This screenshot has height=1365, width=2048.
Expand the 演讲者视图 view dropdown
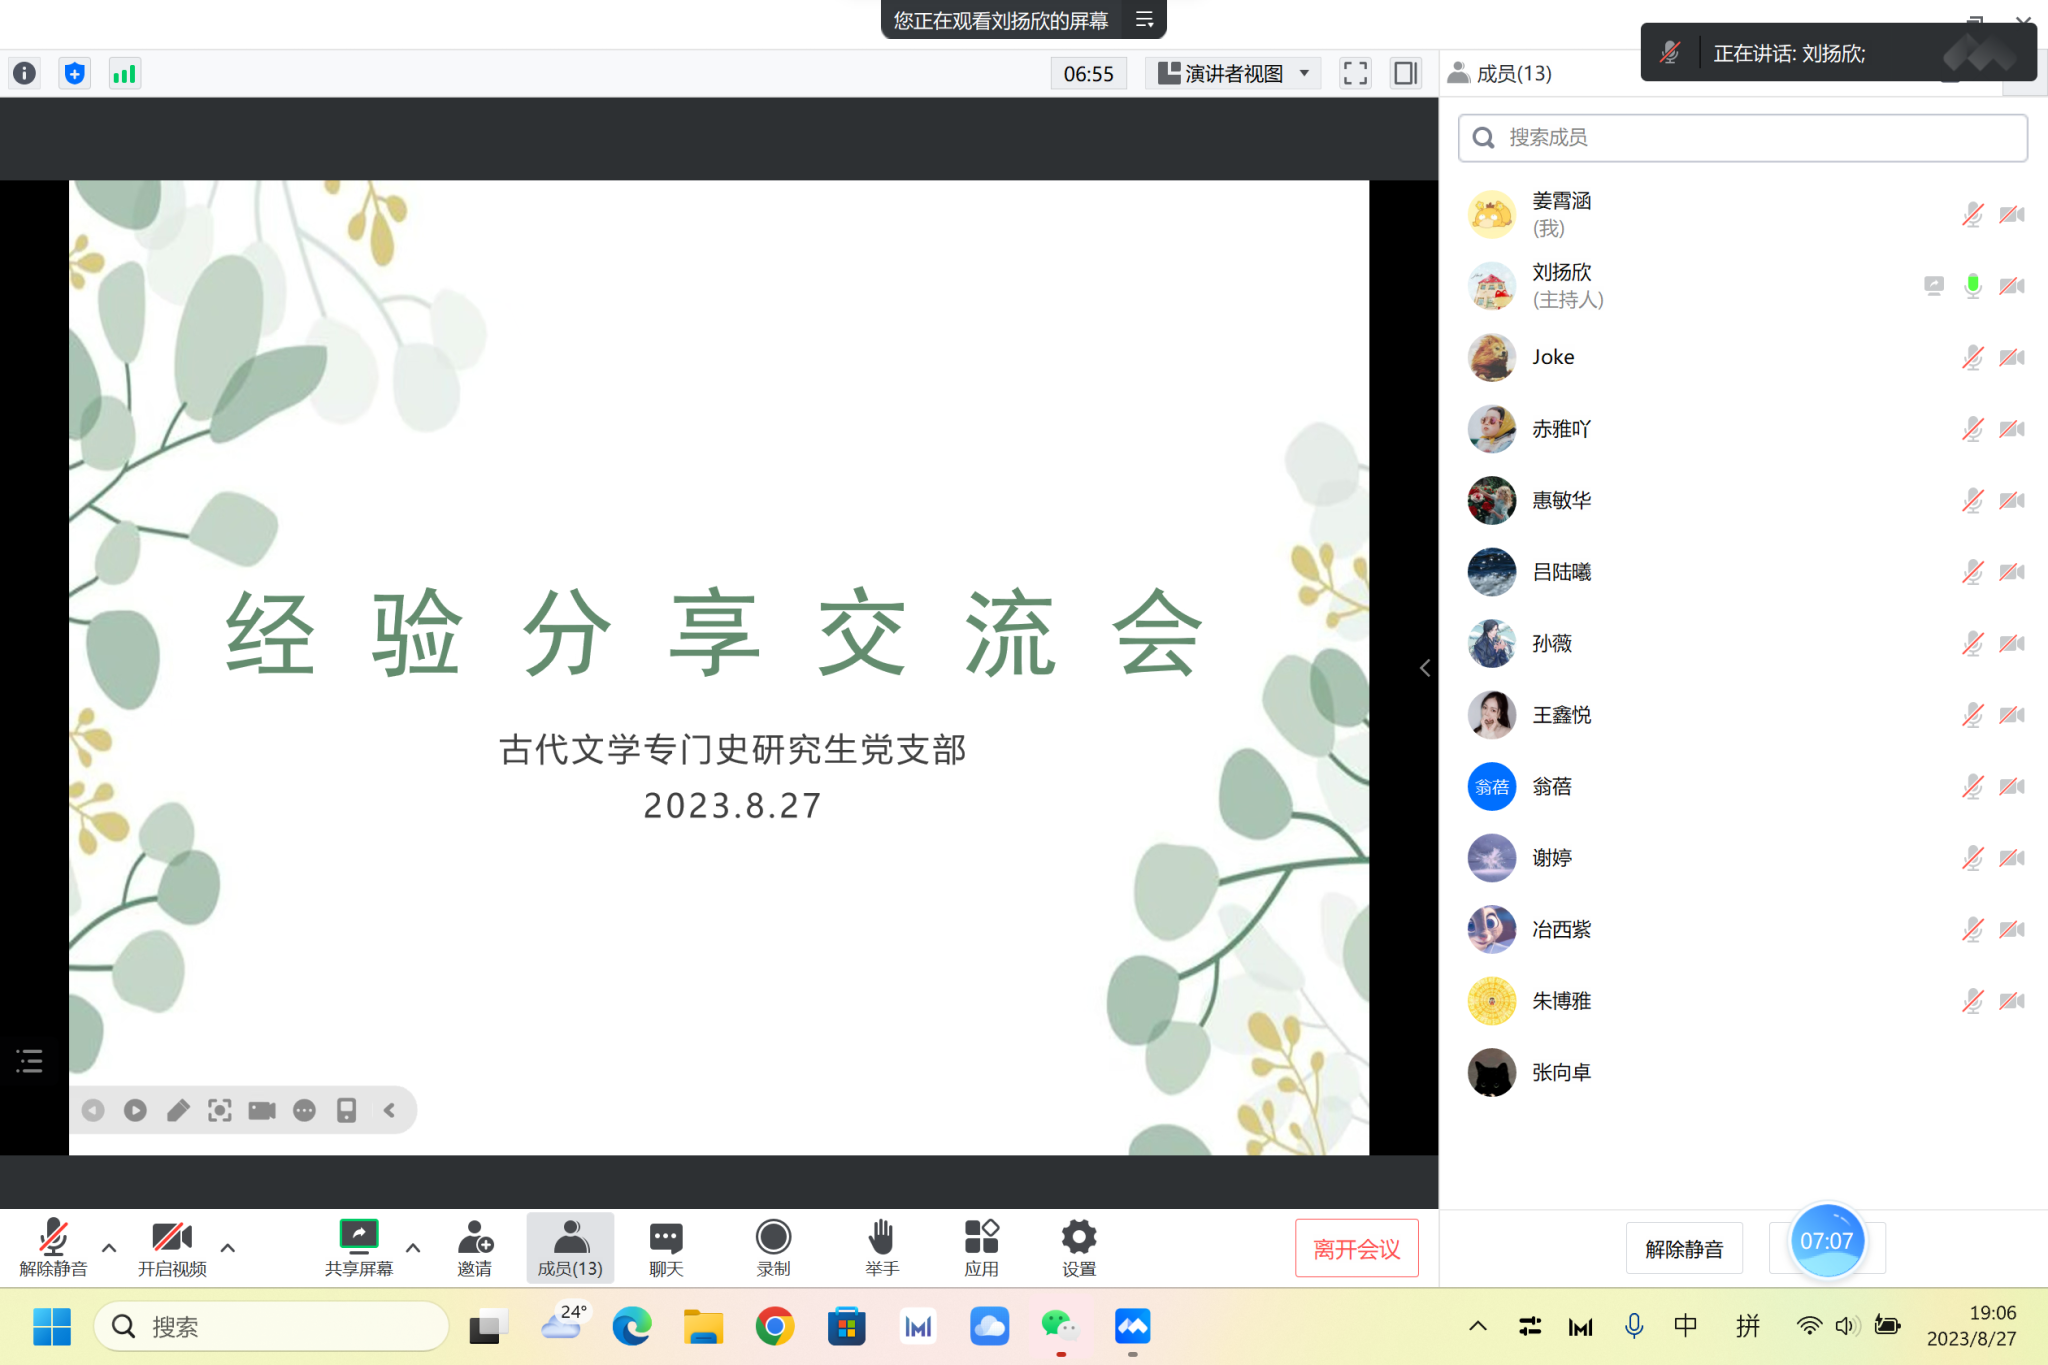pyautogui.click(x=1234, y=73)
